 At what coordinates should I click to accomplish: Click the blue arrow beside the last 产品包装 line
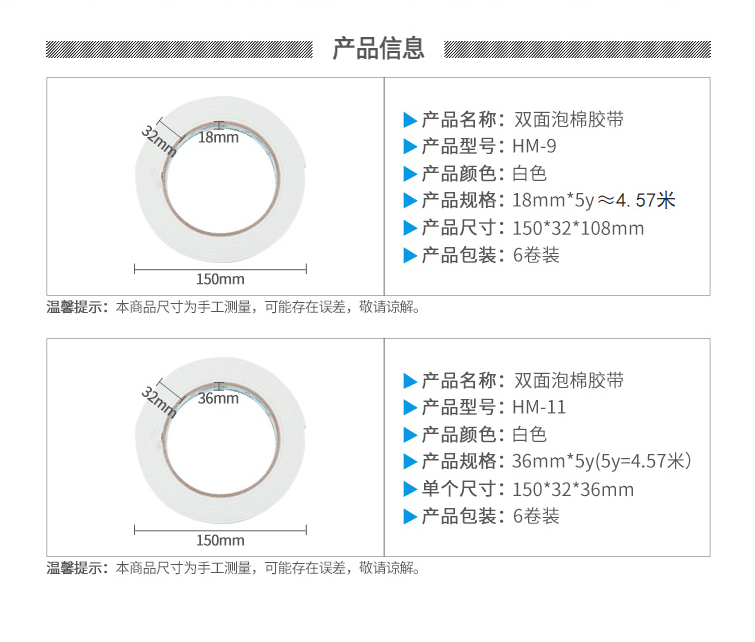coord(410,517)
